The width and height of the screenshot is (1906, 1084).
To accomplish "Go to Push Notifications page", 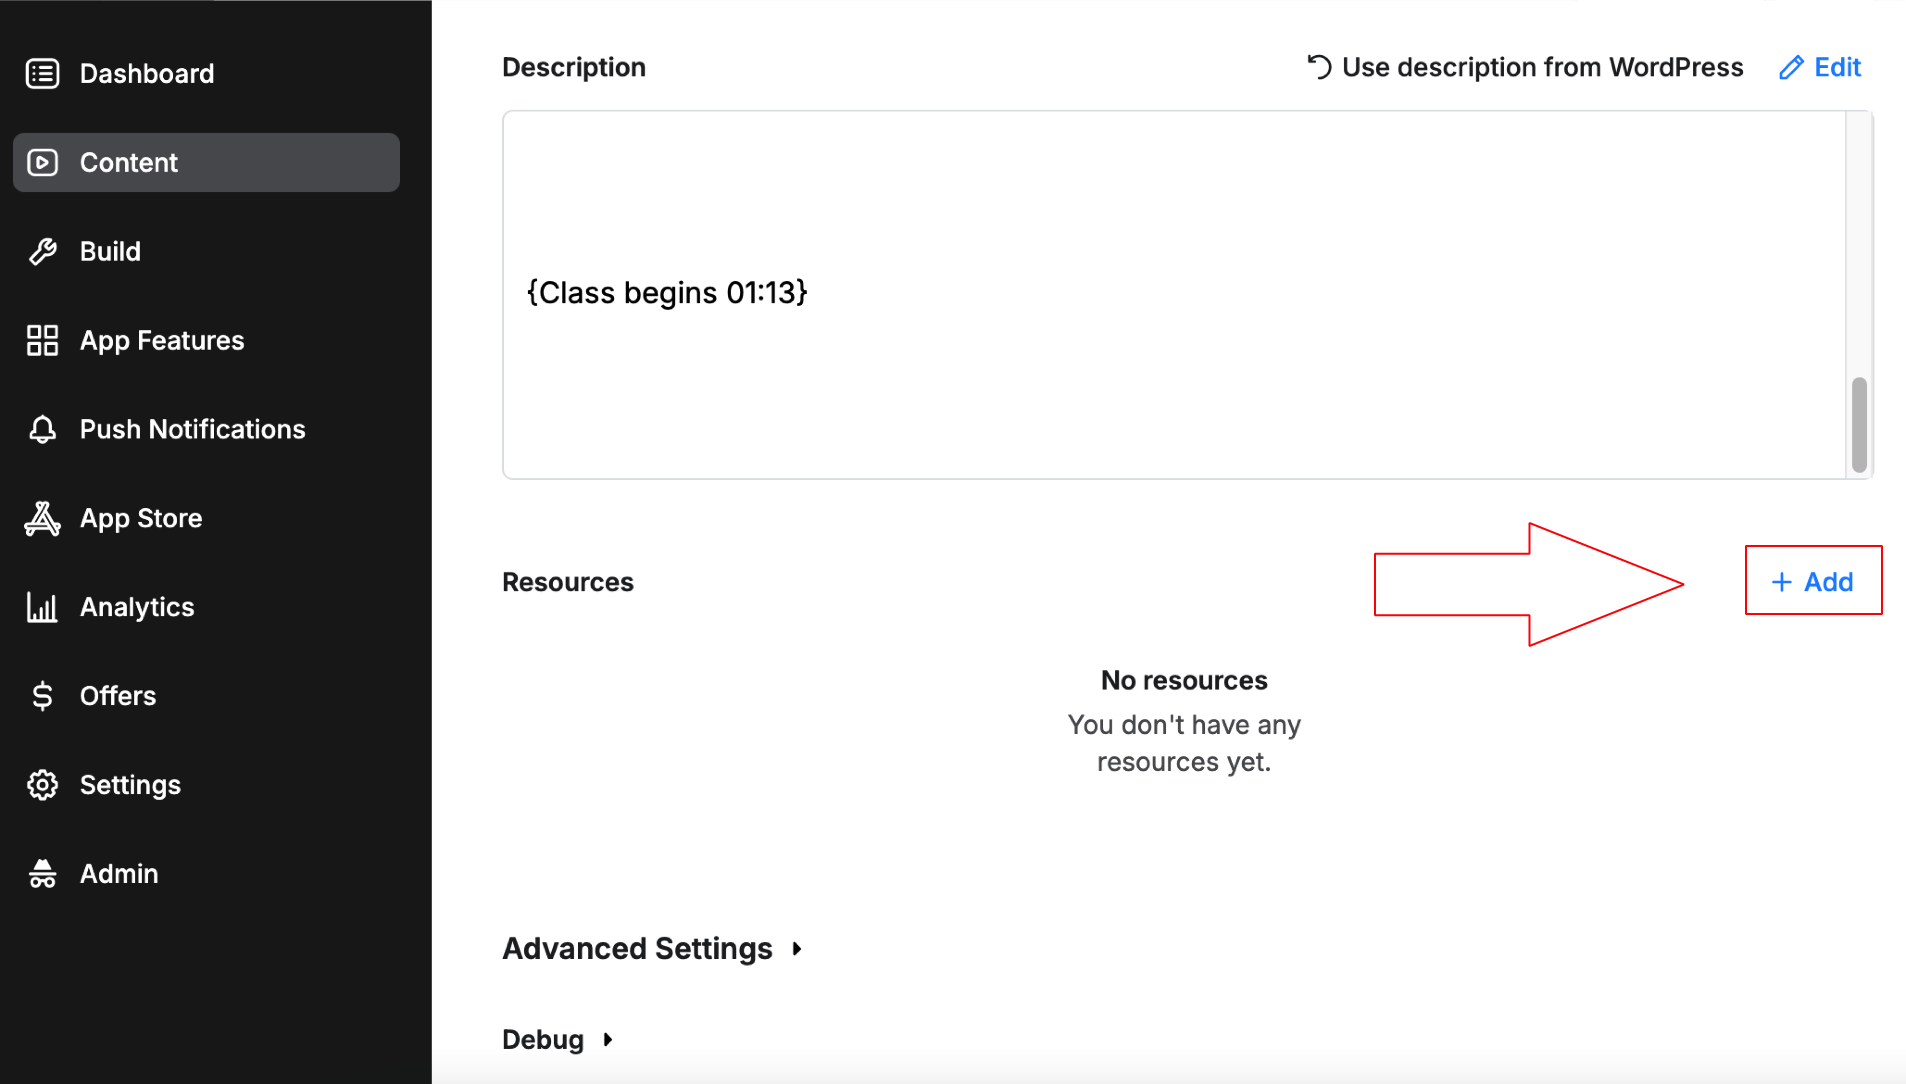I will 192,430.
